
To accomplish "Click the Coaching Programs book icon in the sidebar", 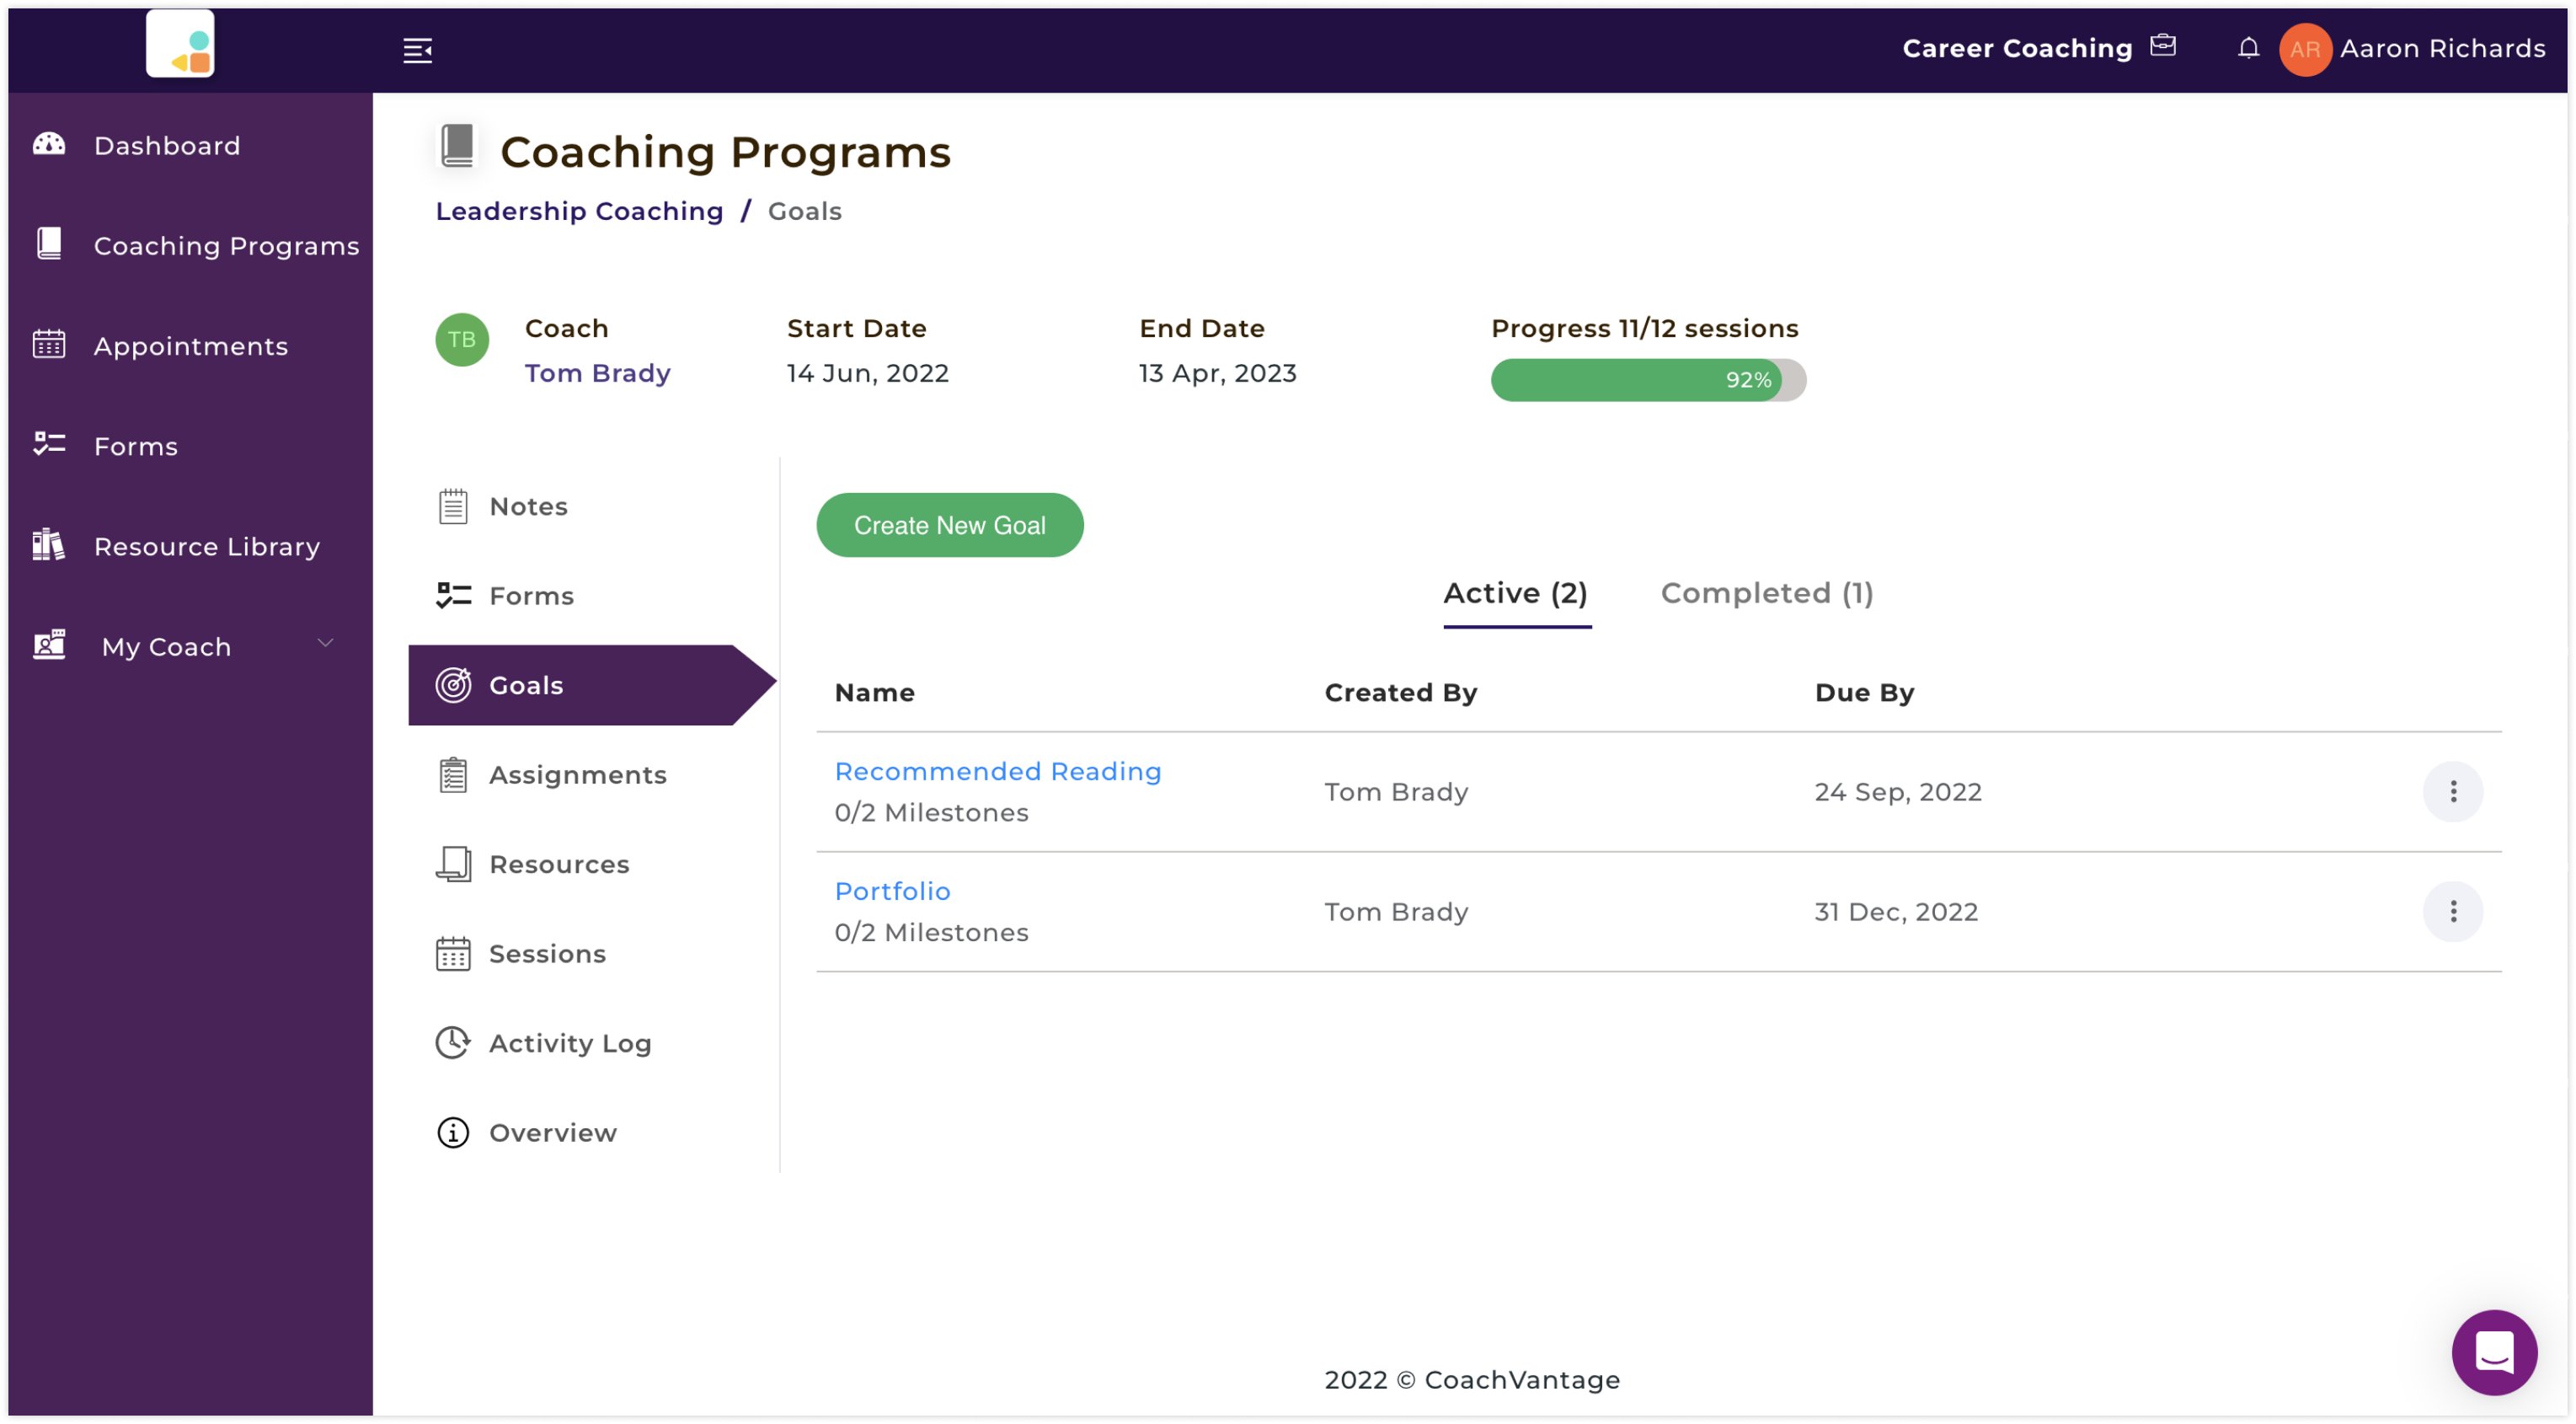I will point(49,243).
